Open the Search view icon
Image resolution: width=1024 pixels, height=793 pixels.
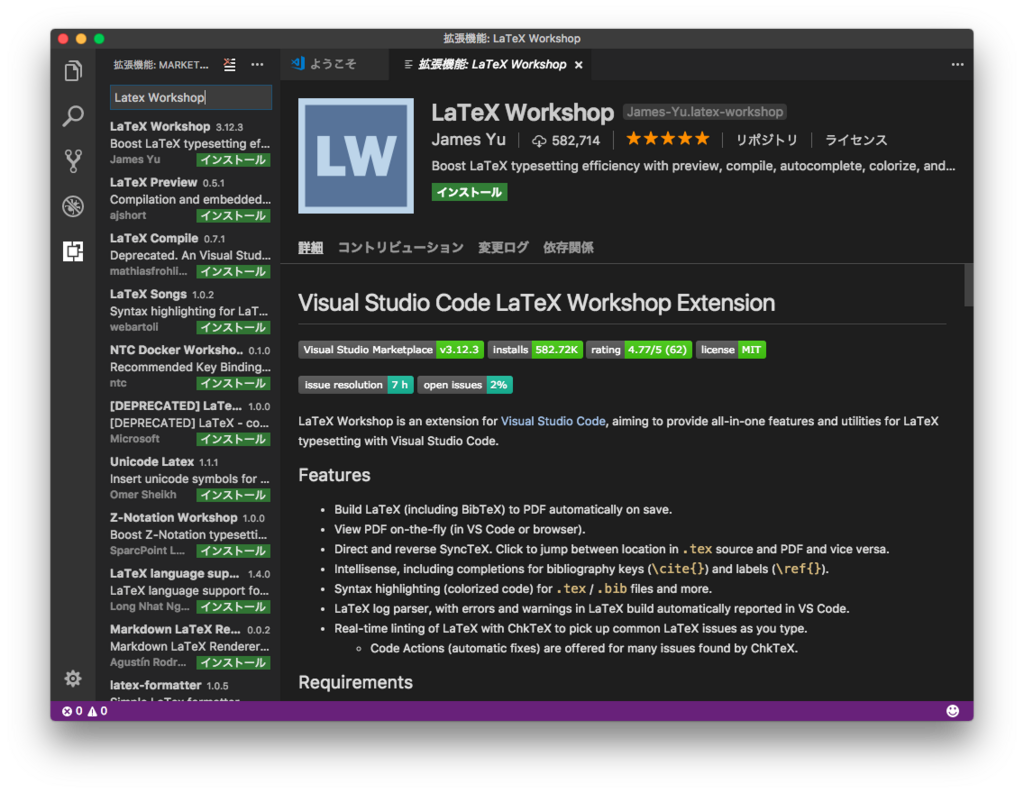click(73, 116)
